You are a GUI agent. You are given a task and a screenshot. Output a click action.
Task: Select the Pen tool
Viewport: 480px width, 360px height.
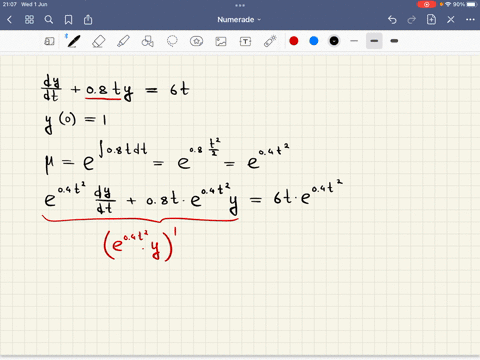coord(73,41)
